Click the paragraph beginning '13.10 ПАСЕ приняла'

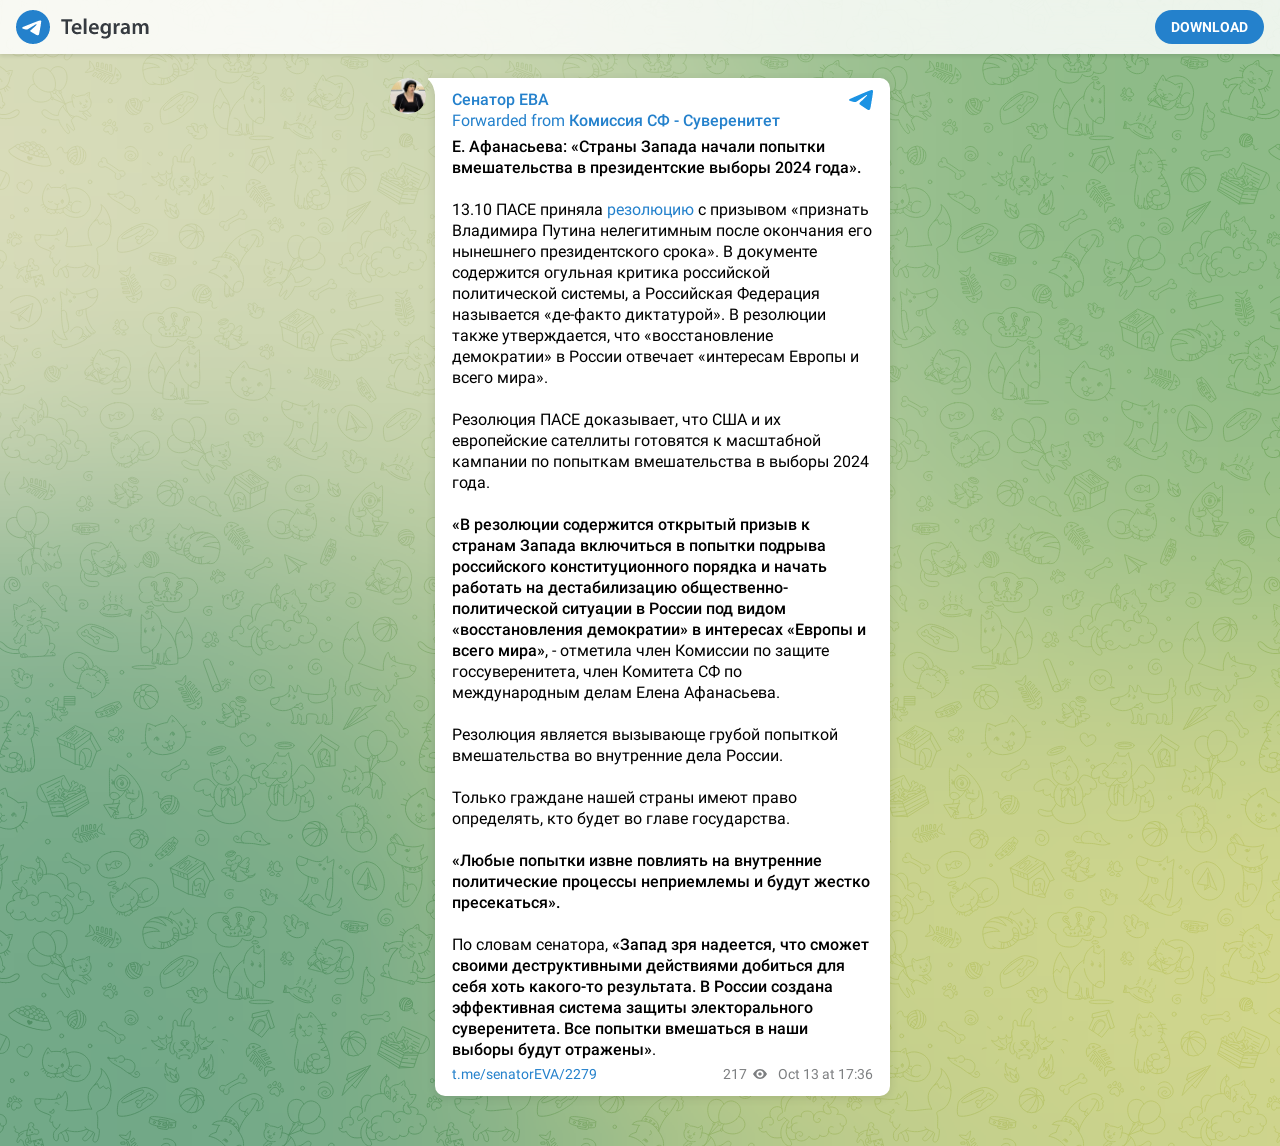coord(662,293)
